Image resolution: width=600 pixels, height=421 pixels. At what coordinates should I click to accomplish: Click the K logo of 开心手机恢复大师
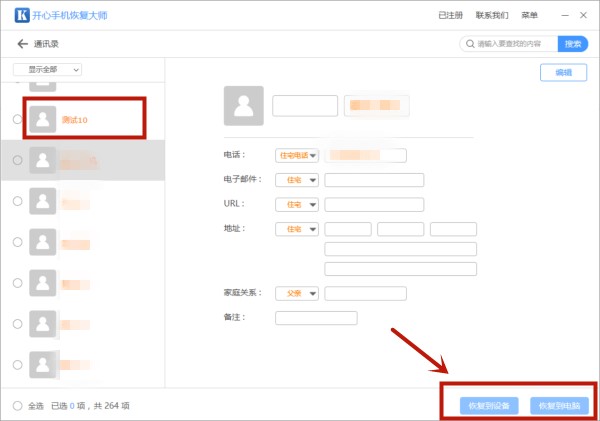[x=22, y=15]
